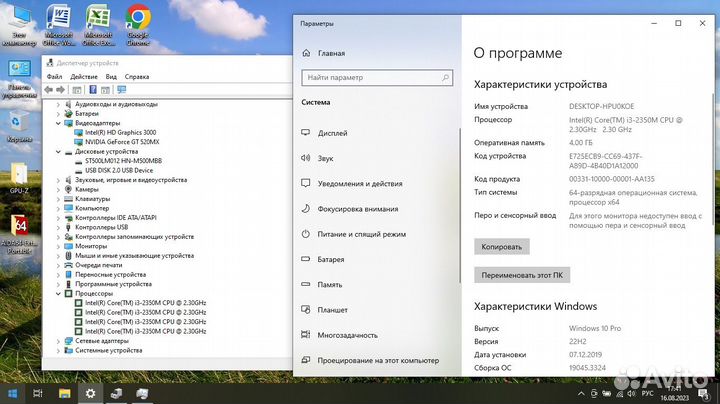Open Проецирование на этот компьютер page
The height and width of the screenshot is (404, 720).
tap(378, 360)
